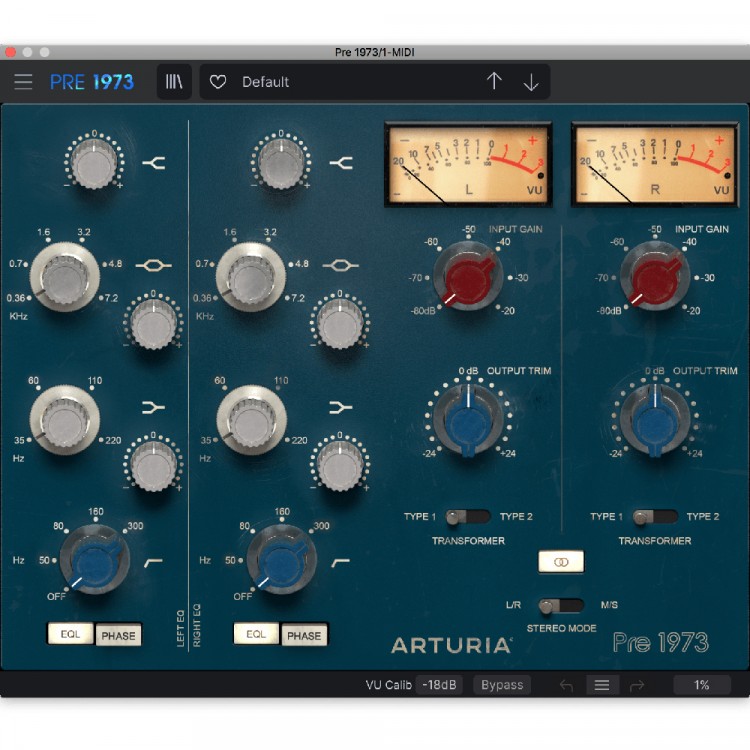The width and height of the screenshot is (750, 750).
Task: Click the left channel red Input Gain knob
Action: pyautogui.click(x=468, y=276)
